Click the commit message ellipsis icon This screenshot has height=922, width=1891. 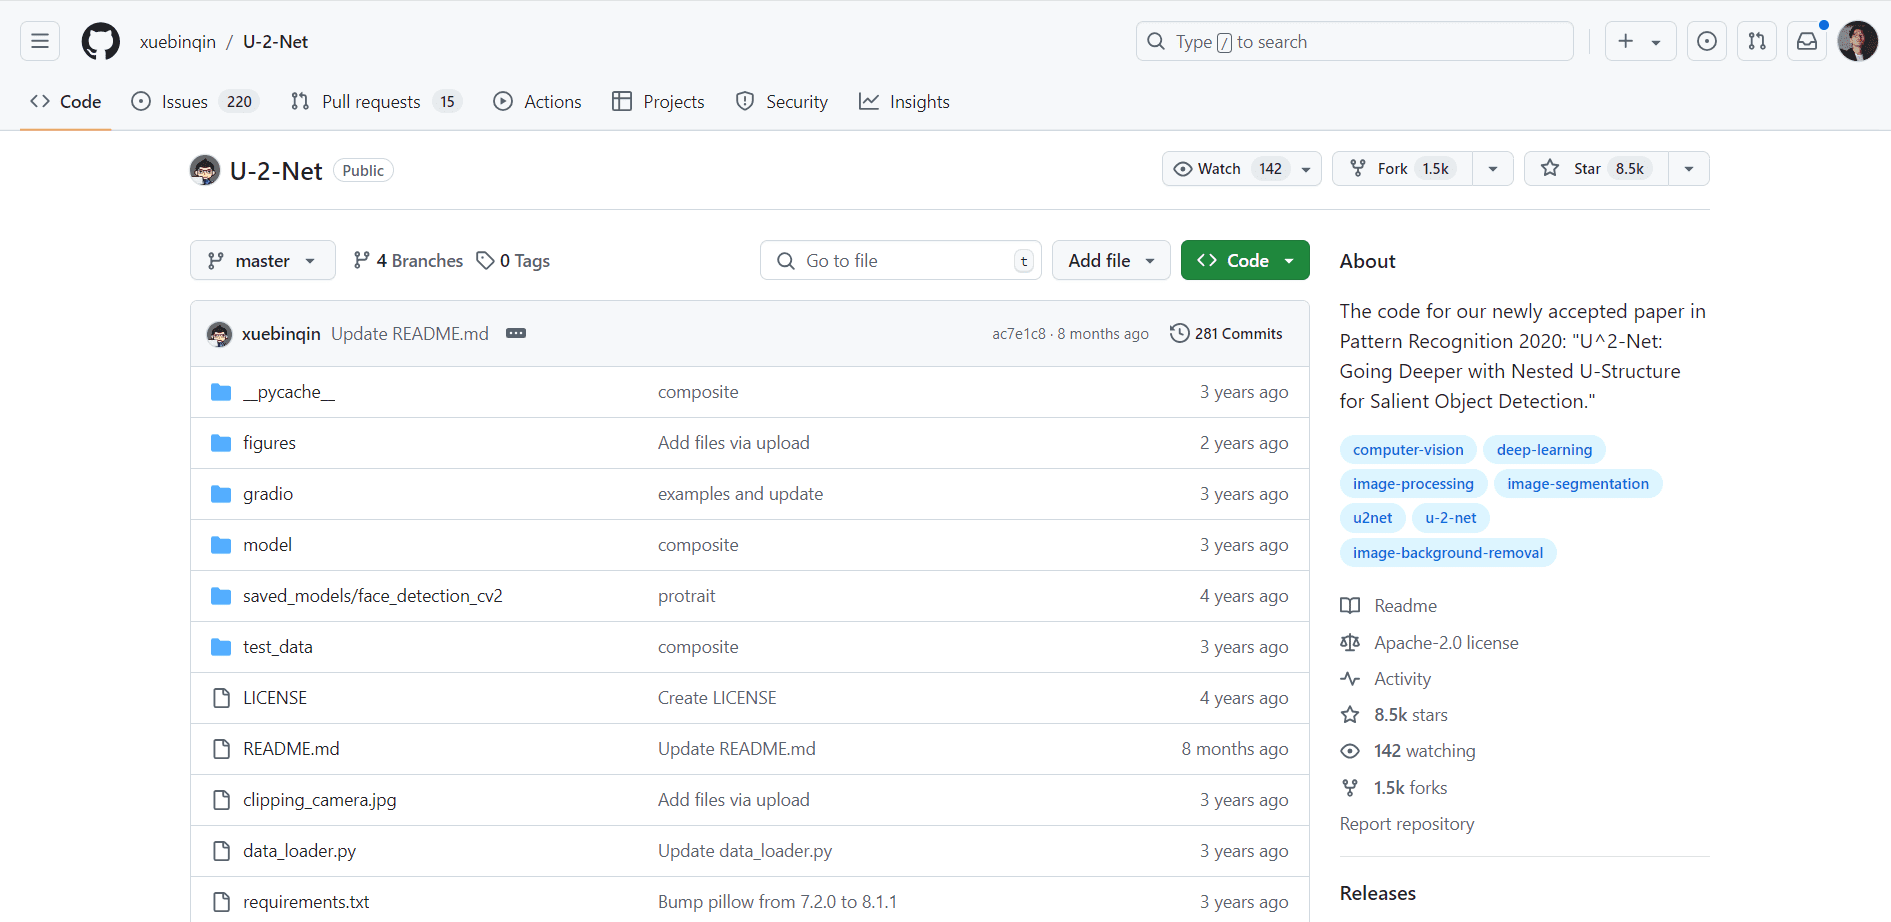coord(516,333)
